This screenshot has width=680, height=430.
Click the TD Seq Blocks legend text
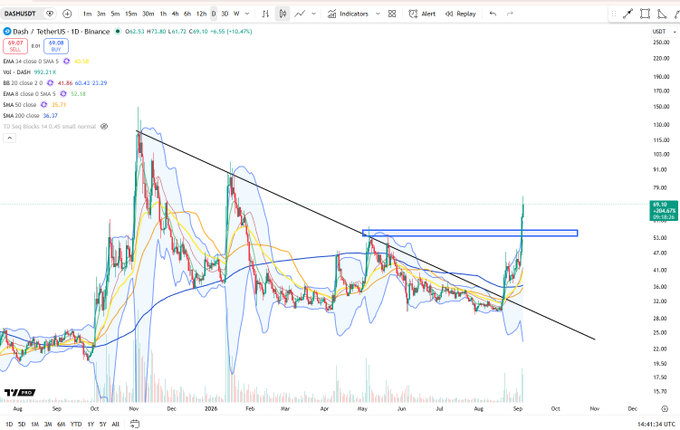point(49,127)
